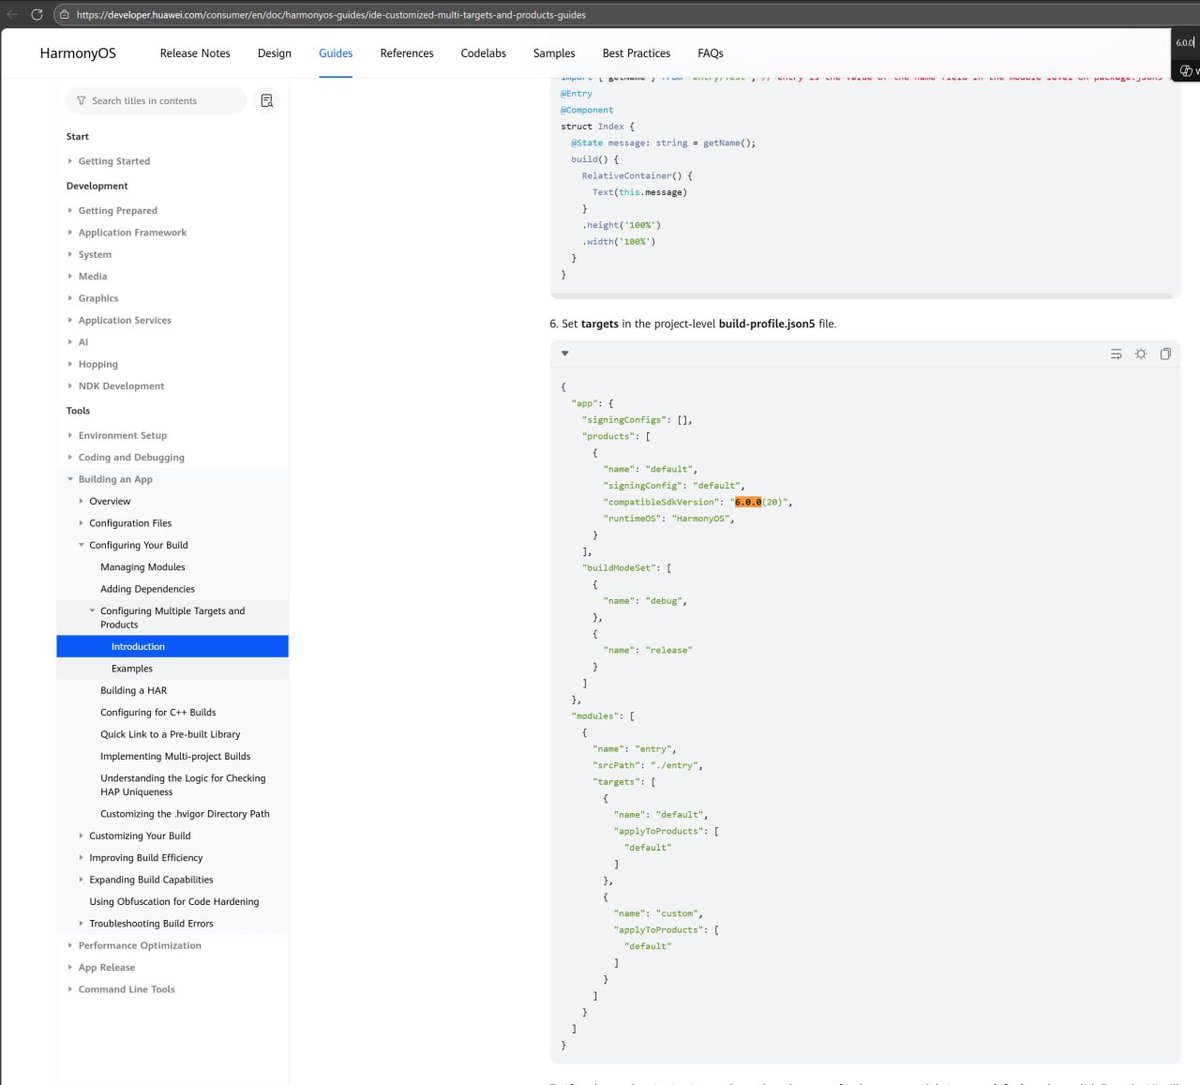1200x1085 pixels.
Task: Click the HarmonyOS logo
Action: click(x=78, y=53)
